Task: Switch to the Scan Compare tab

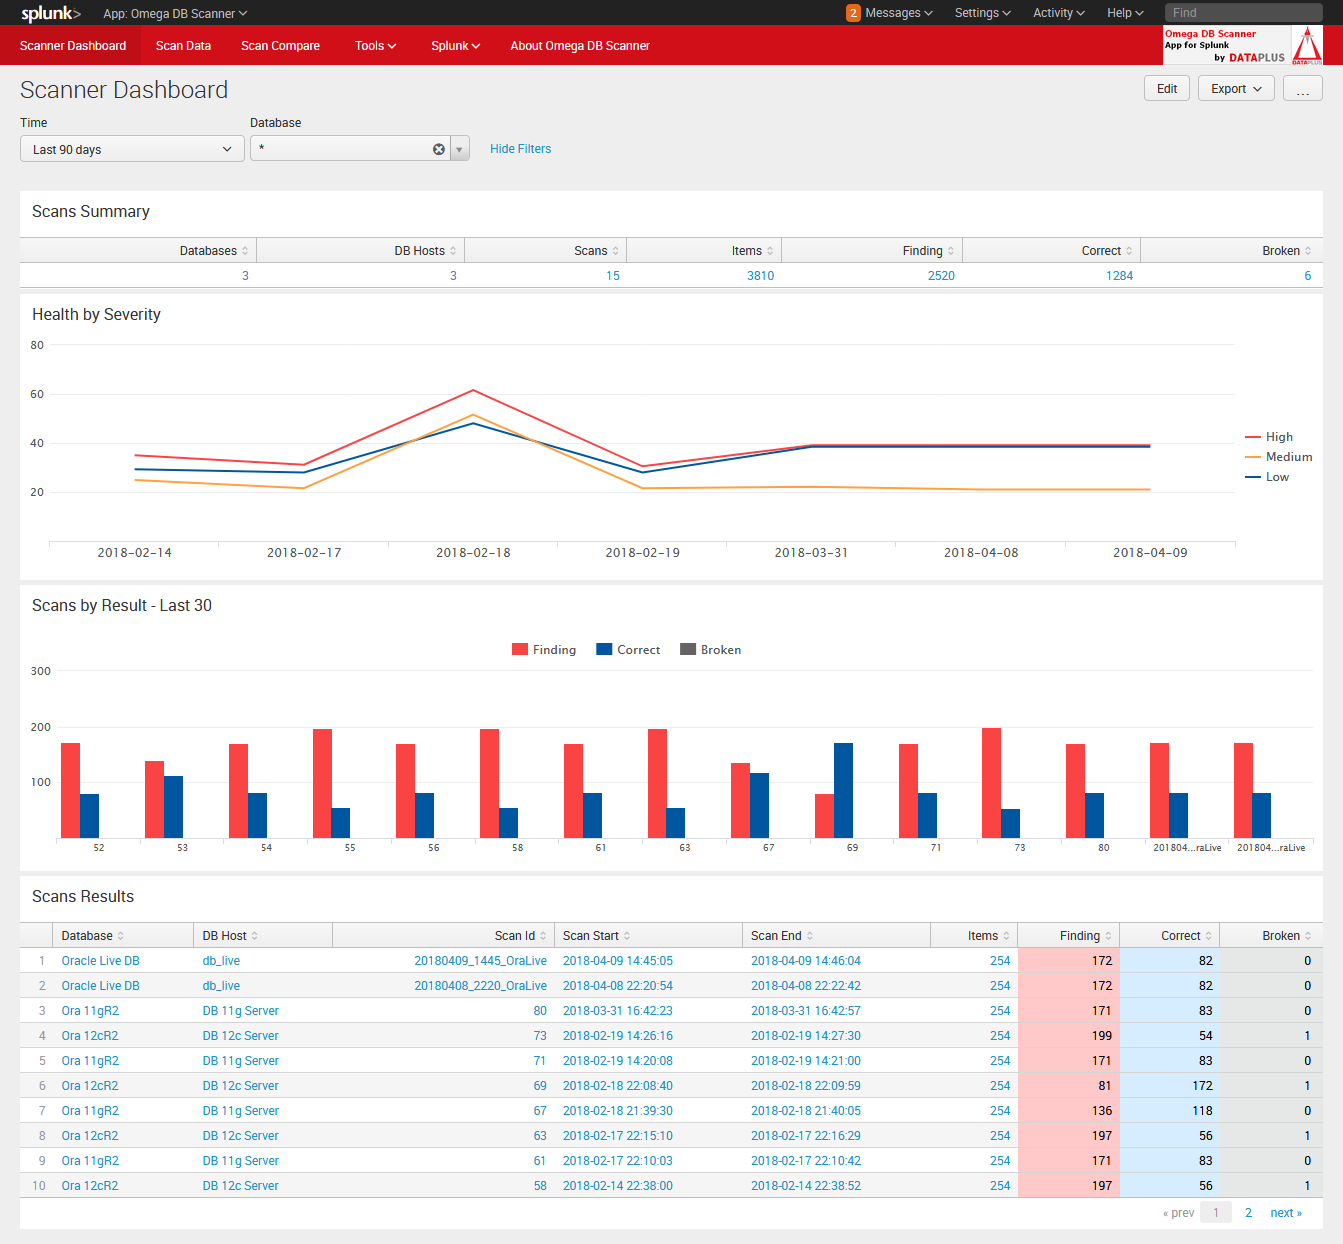Action: [x=280, y=46]
